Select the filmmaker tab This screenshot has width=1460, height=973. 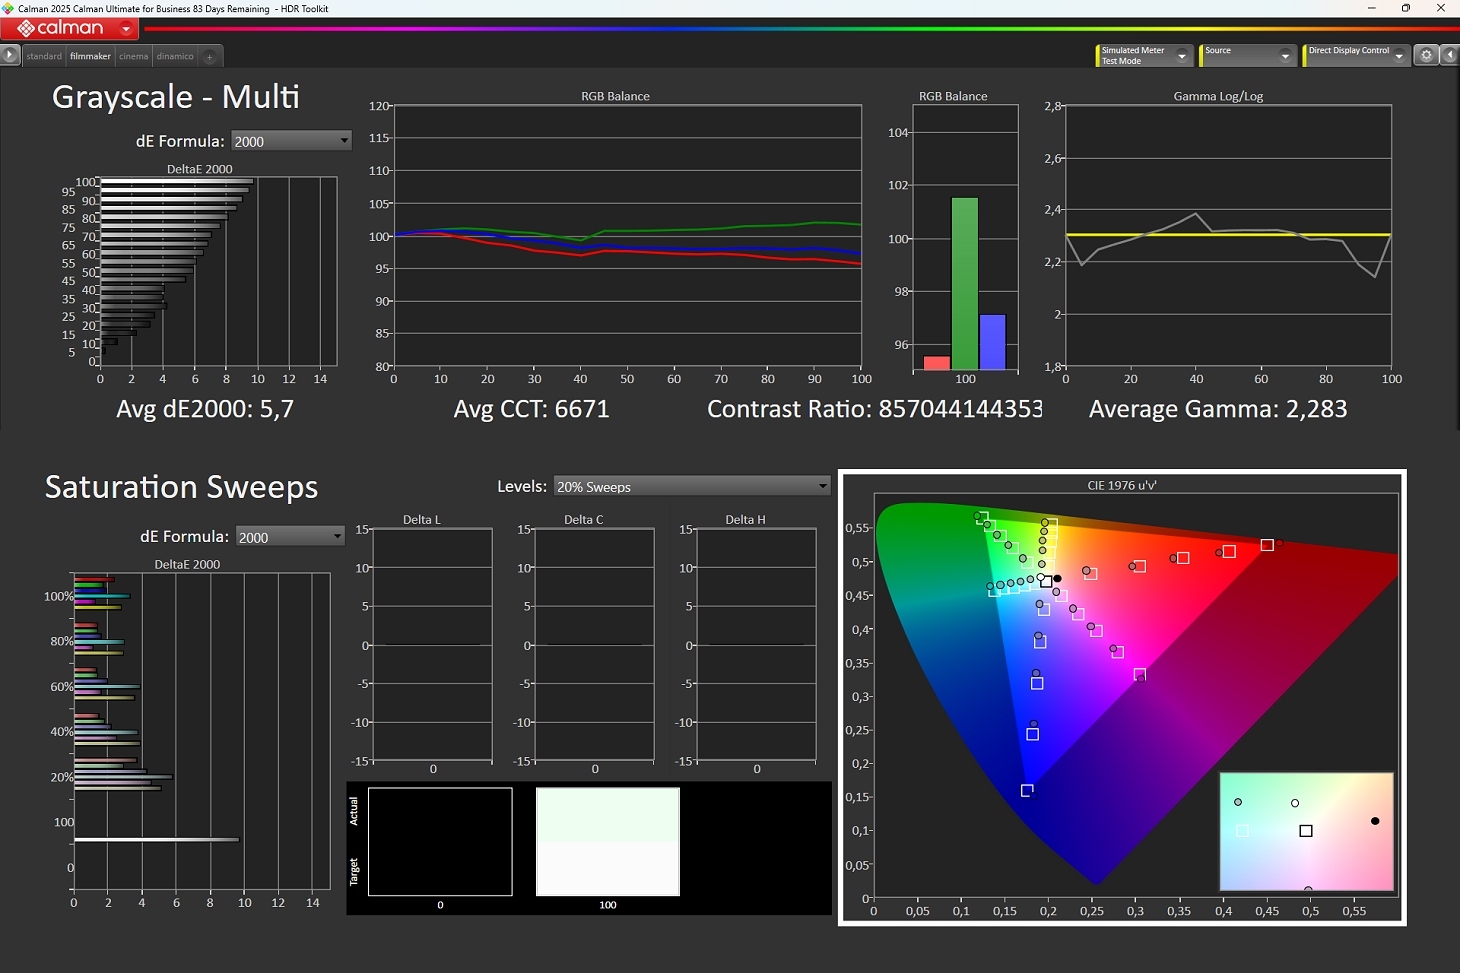(90, 57)
